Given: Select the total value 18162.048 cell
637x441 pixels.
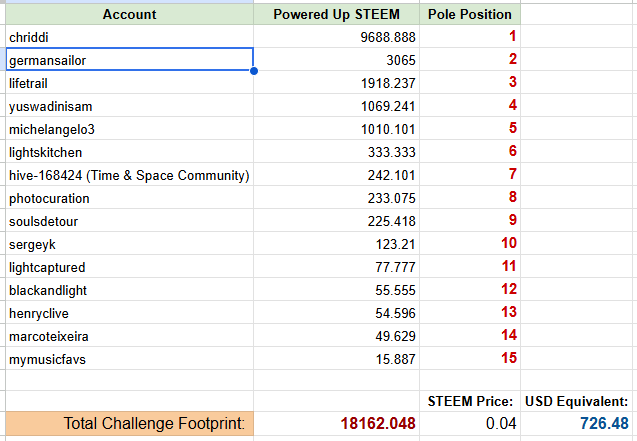Looking at the screenshot, I should (x=336, y=423).
